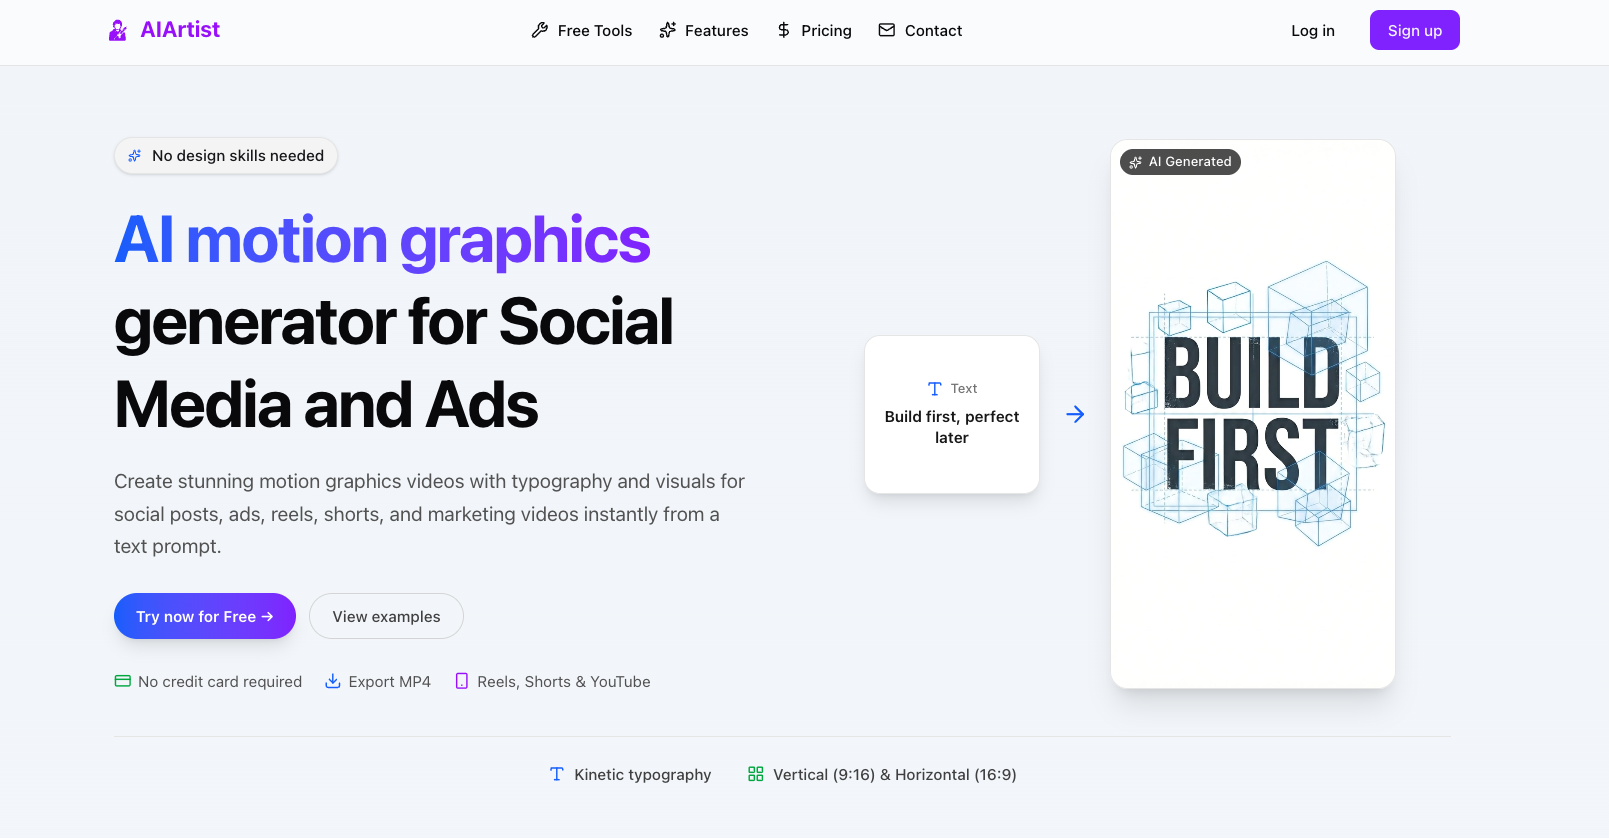The width and height of the screenshot is (1609, 838).
Task: Click the Reels, Shorts & YouTube text
Action: 564,682
